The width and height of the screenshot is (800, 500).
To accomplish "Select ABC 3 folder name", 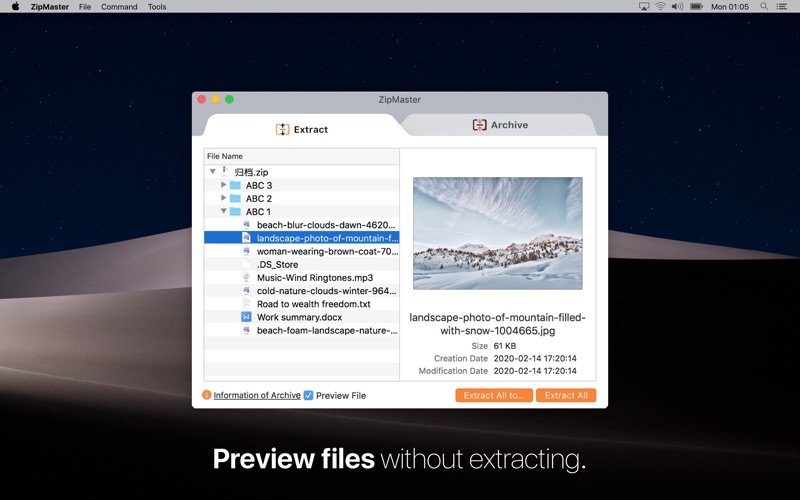I will point(259,185).
